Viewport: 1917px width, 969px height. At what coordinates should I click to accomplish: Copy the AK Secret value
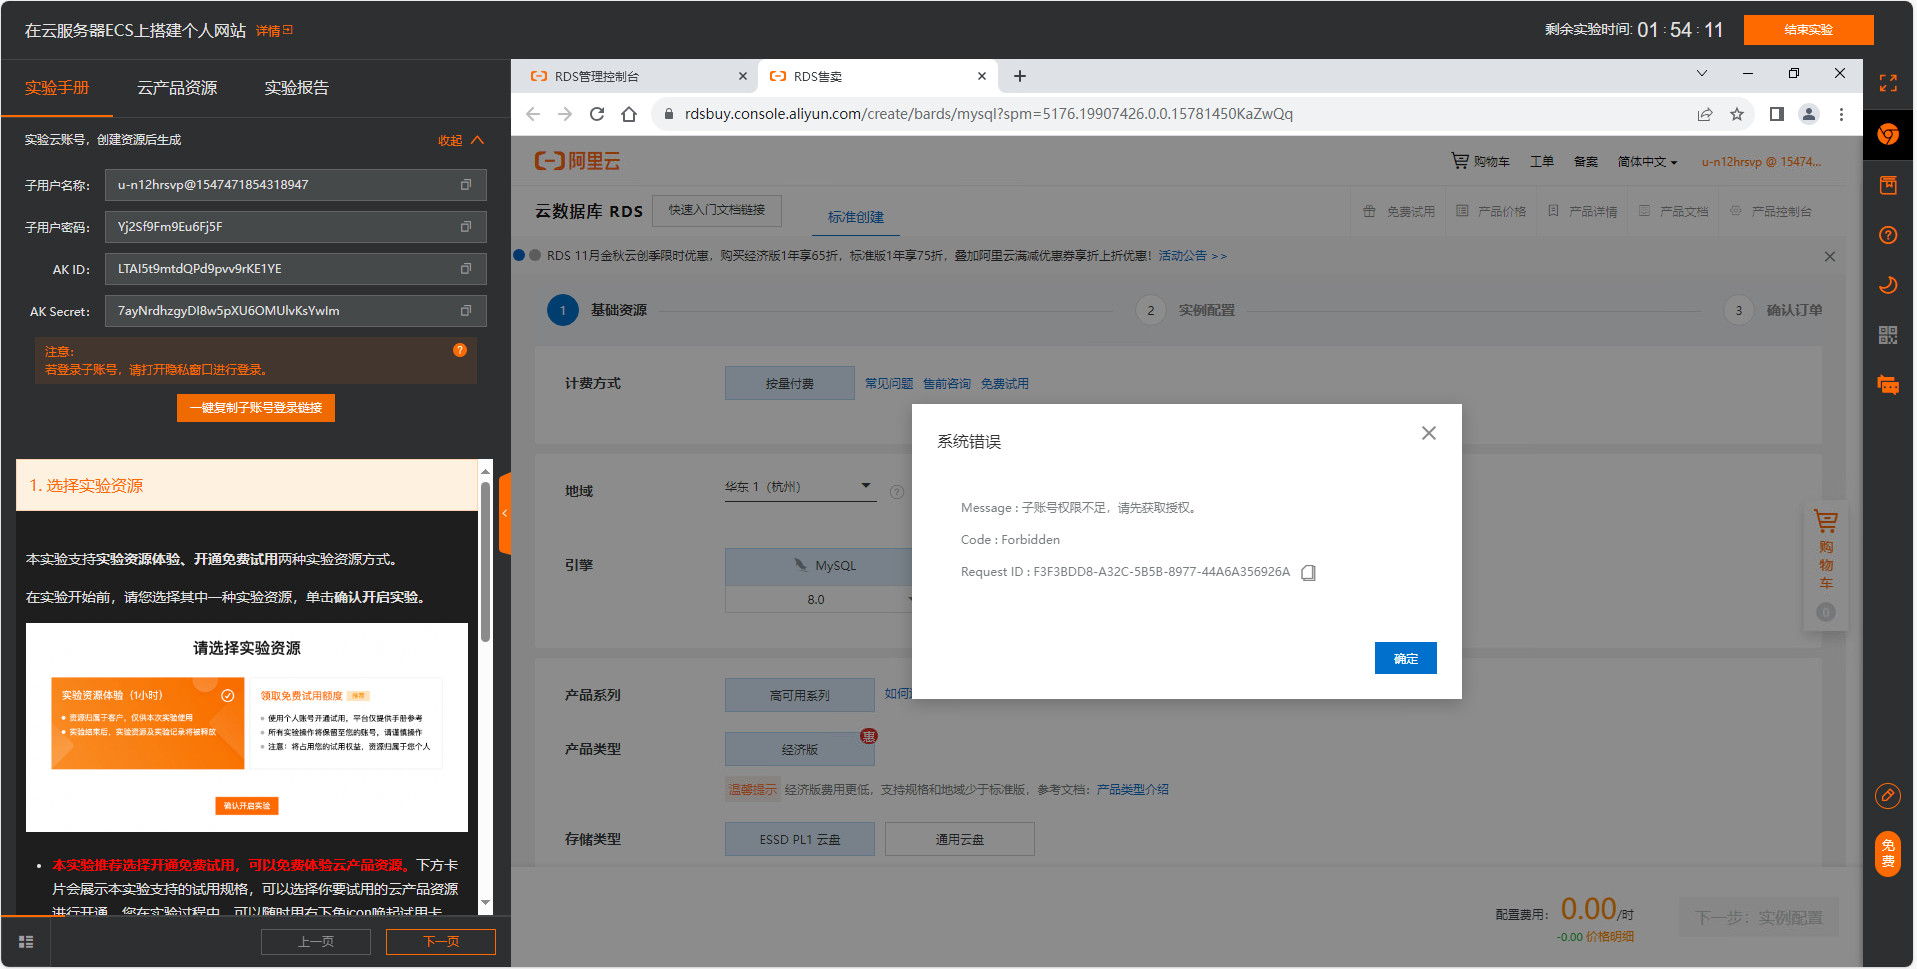pyautogui.click(x=465, y=311)
